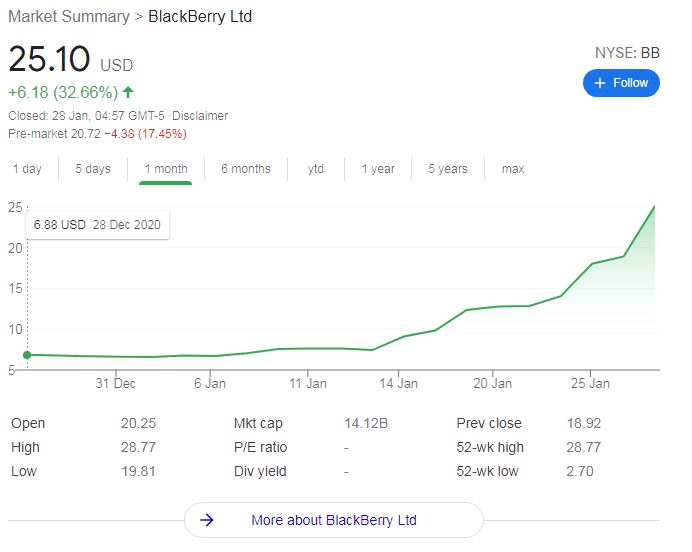This screenshot has width=692, height=552.
Task: Click the 6.88 USD 28 Dec 2020 tooltip
Action: [x=97, y=225]
